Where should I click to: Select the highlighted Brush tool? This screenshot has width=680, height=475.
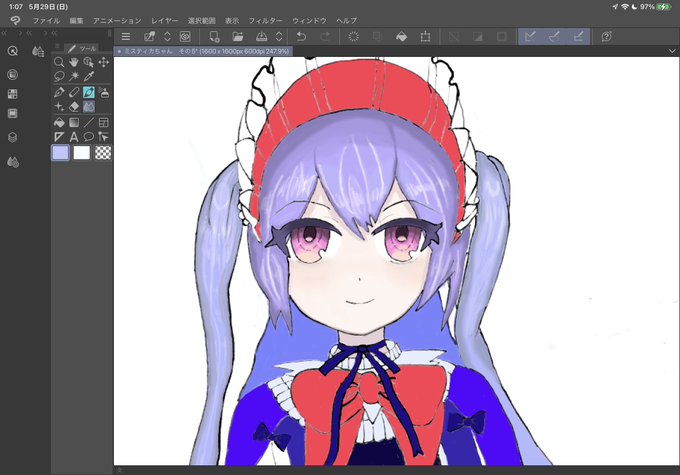click(x=88, y=92)
